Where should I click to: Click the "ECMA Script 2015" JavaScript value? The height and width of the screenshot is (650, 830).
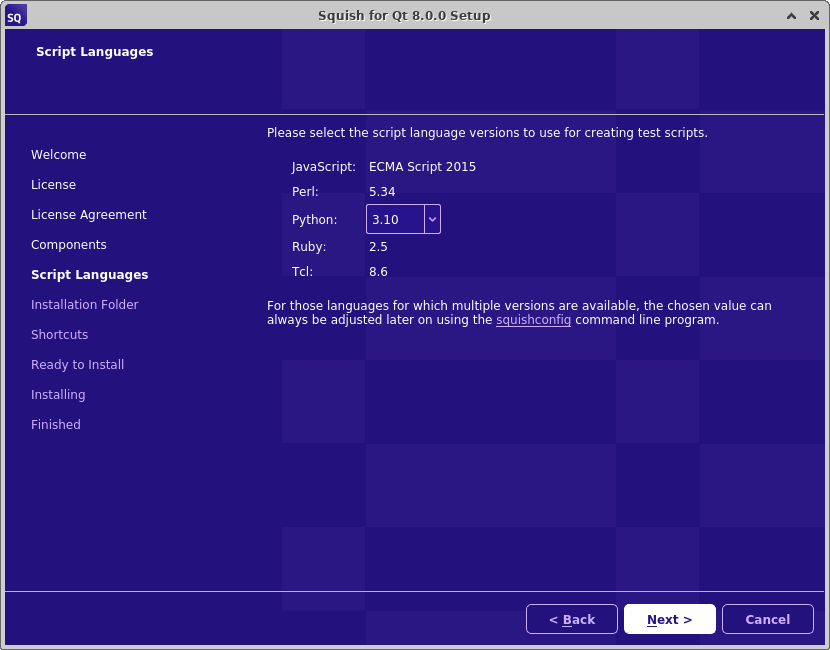[422, 166]
